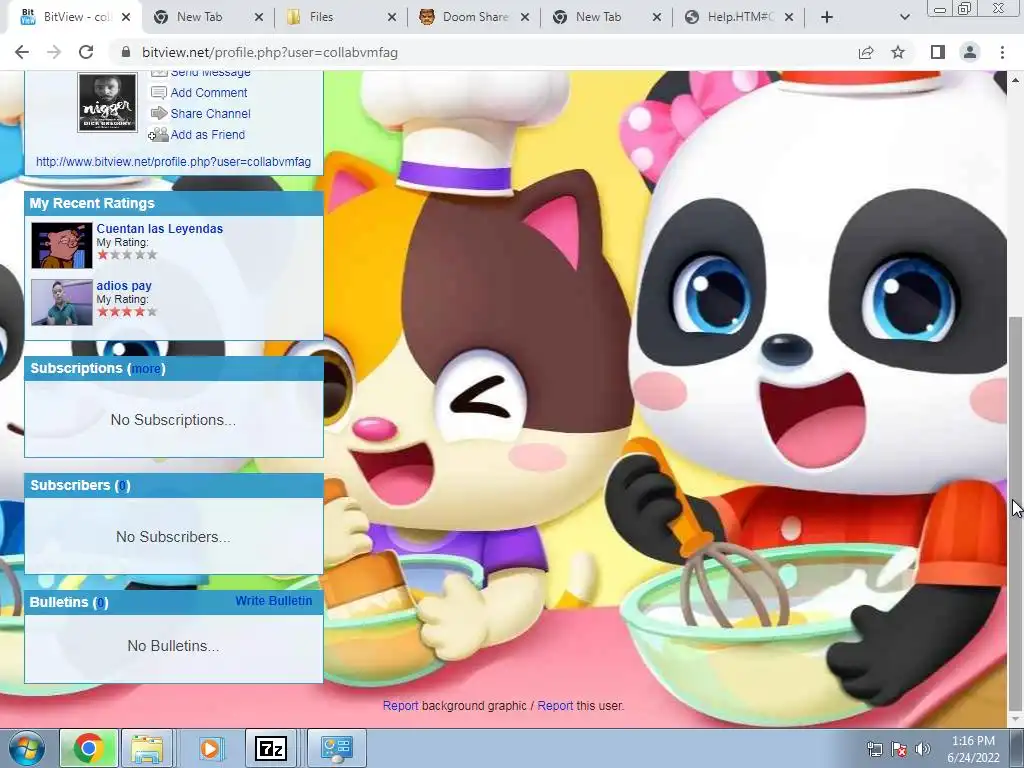Open Chrome three-dot menu
Viewport: 1024px width, 768px height.
coord(1002,52)
